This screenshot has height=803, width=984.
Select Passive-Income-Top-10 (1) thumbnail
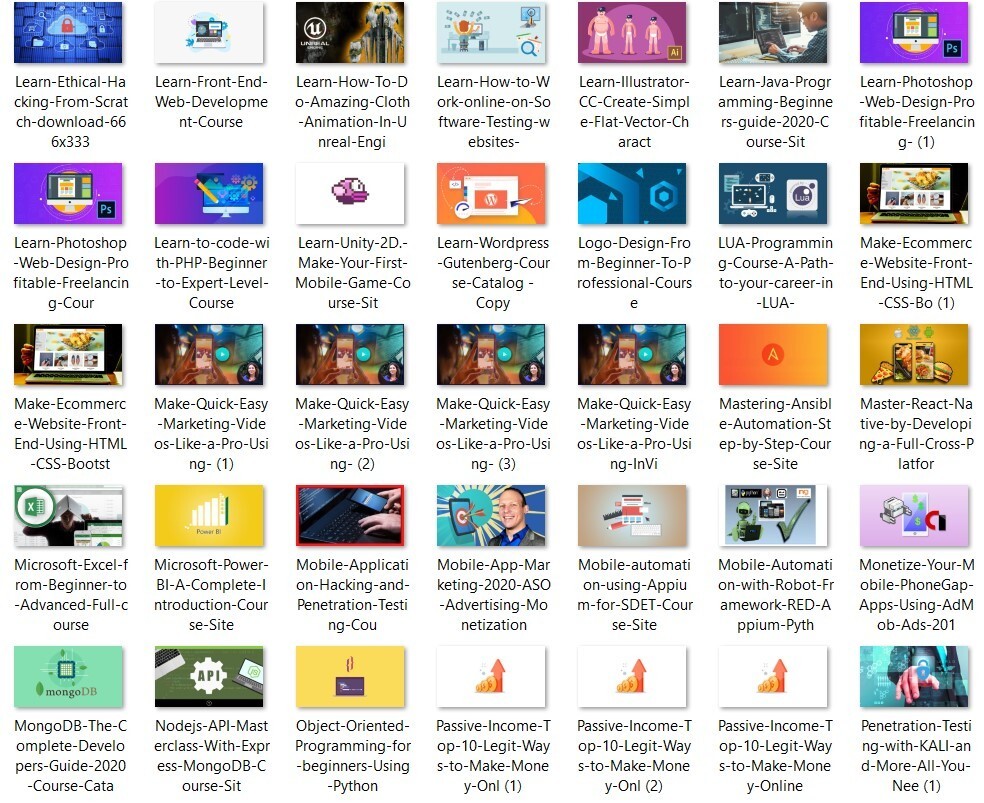coord(491,676)
